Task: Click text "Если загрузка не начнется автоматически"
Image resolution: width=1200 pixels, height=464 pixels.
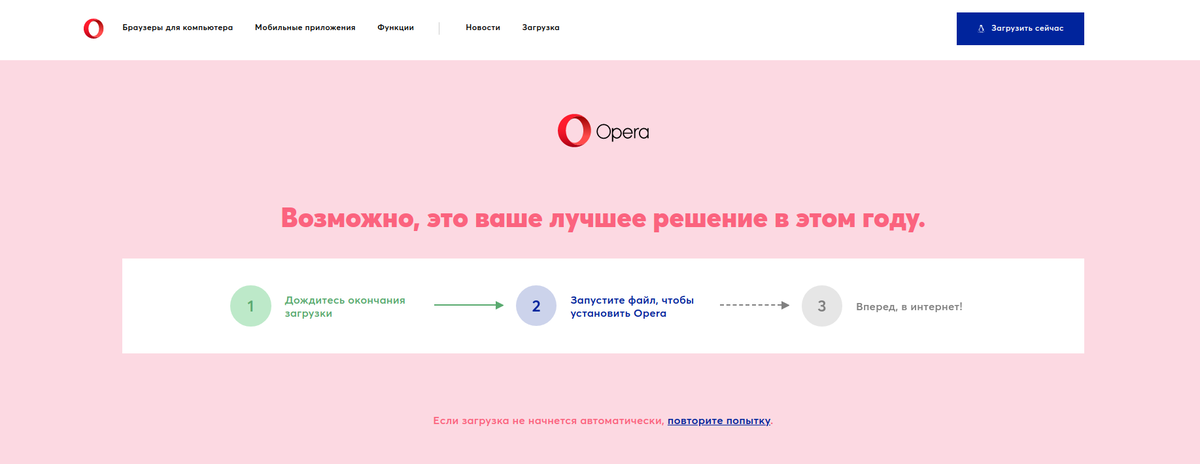Action: tap(548, 421)
